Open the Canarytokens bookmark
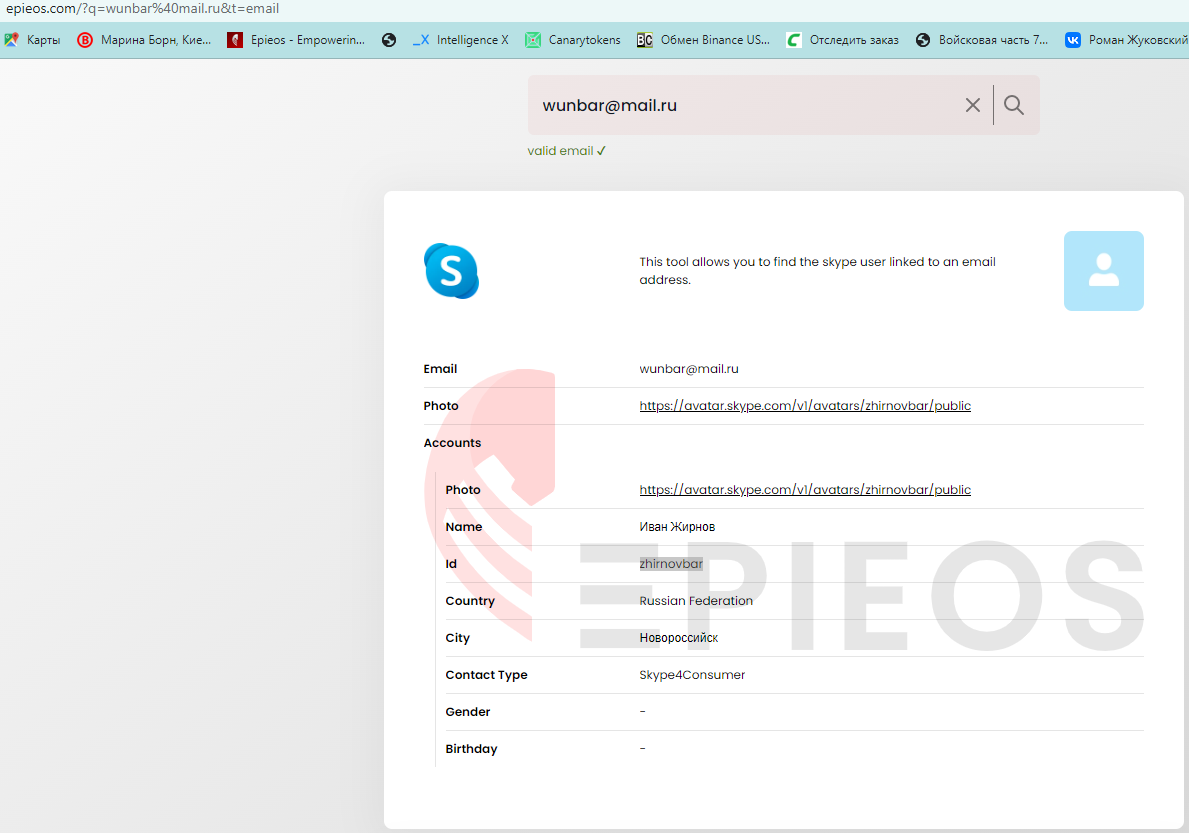1189x833 pixels. (x=573, y=40)
